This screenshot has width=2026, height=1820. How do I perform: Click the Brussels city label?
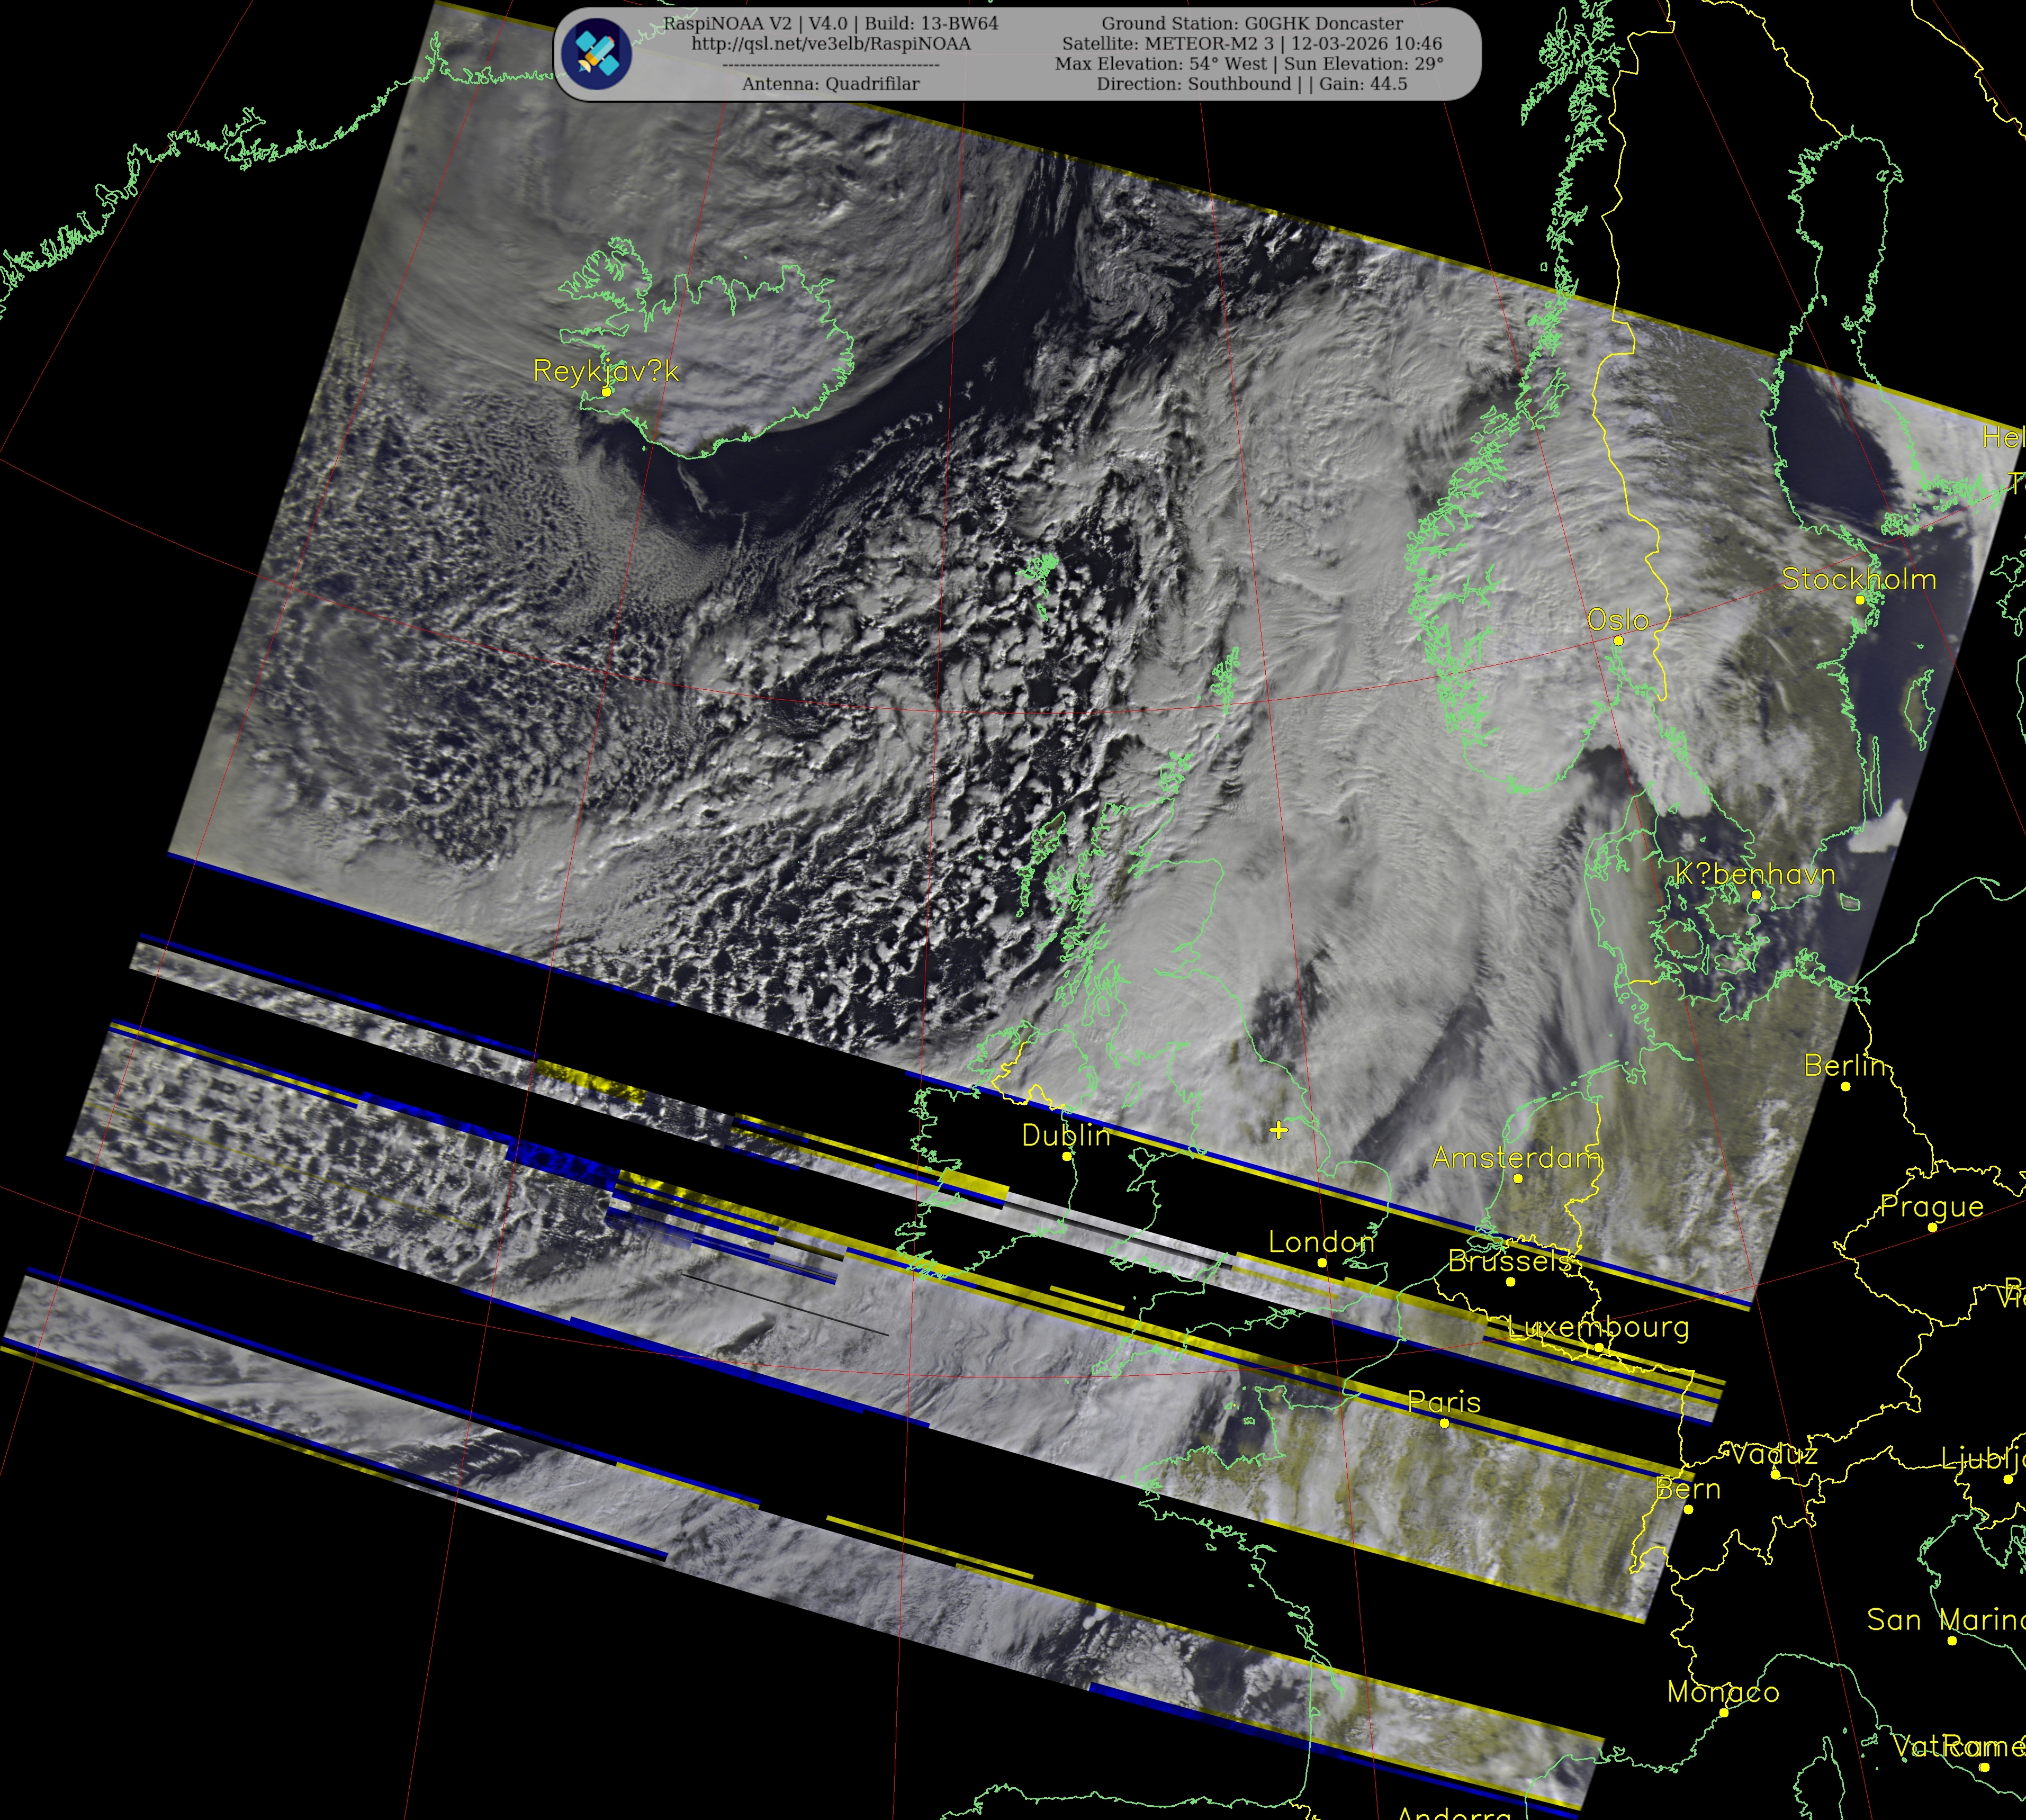click(1510, 1261)
